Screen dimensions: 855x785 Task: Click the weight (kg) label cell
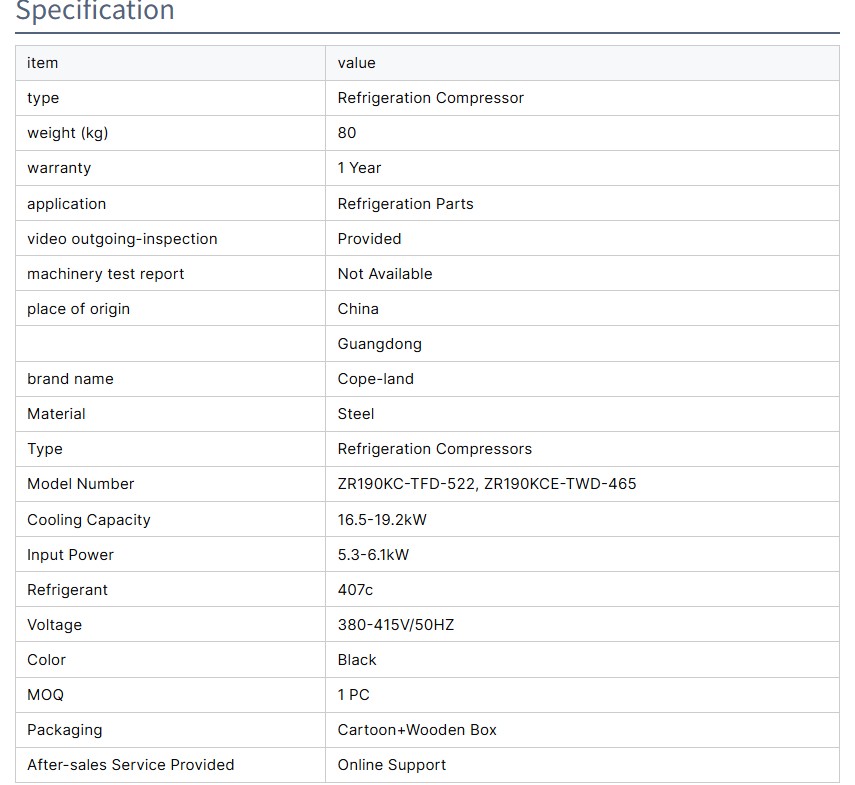(67, 133)
